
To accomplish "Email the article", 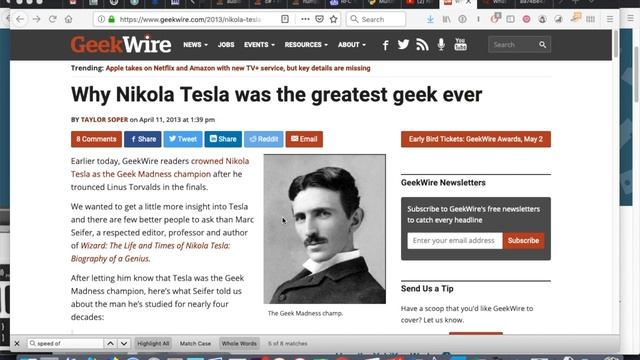I will (304, 139).
